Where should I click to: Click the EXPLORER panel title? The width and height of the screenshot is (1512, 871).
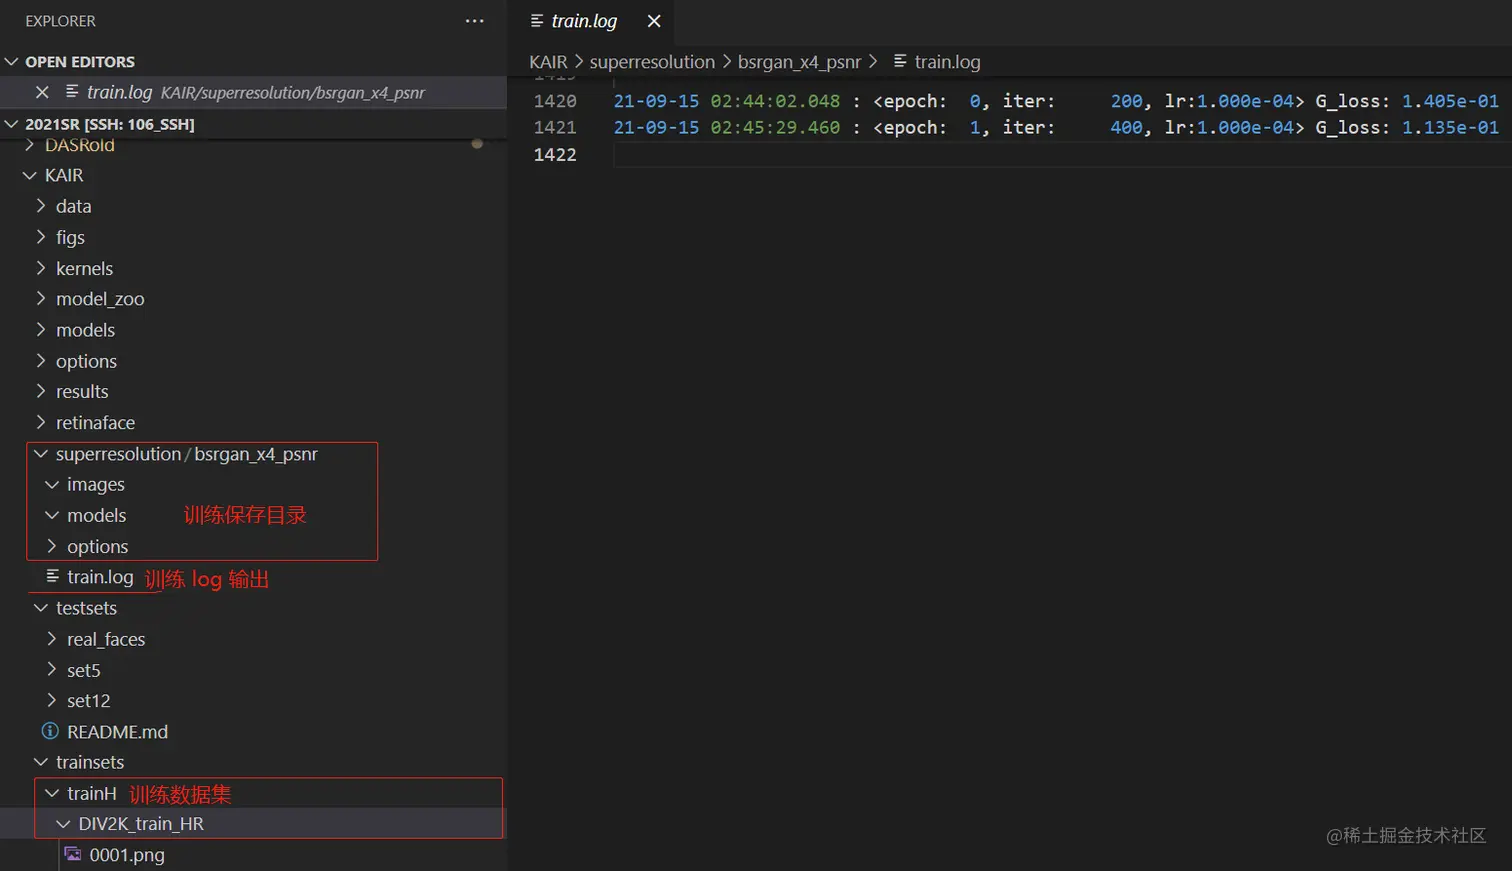click(60, 21)
